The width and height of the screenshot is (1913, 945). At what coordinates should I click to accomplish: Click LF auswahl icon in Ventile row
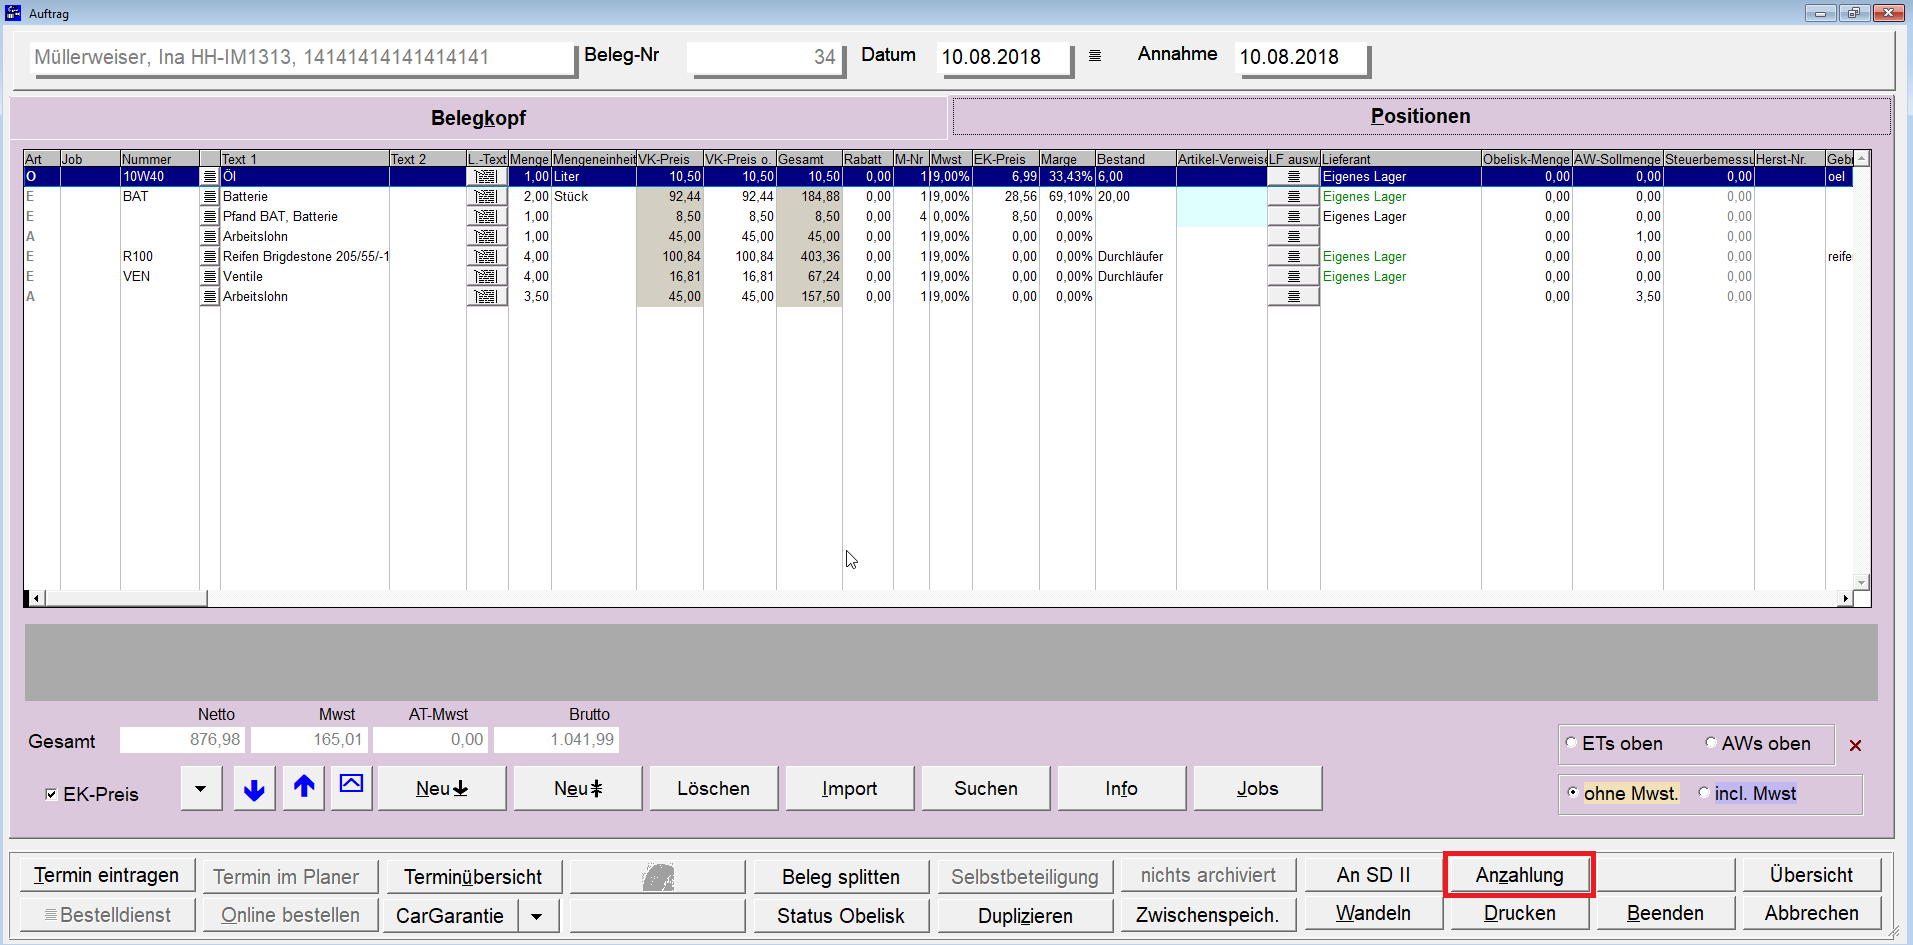[1293, 276]
